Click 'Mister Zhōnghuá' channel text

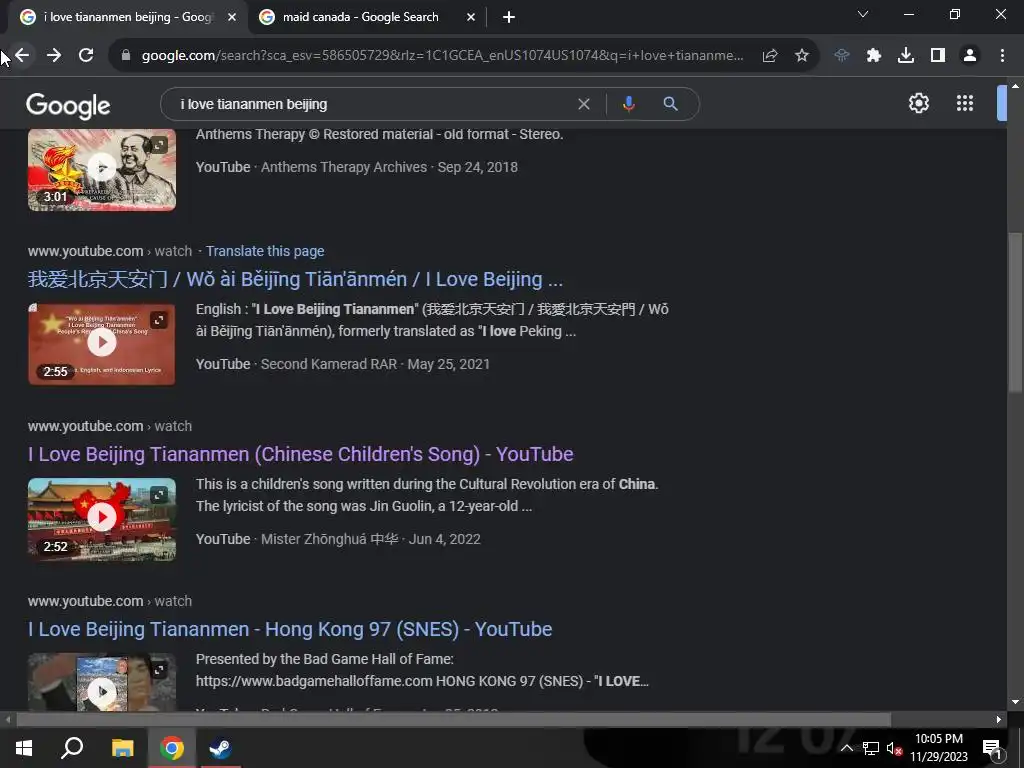tap(329, 539)
